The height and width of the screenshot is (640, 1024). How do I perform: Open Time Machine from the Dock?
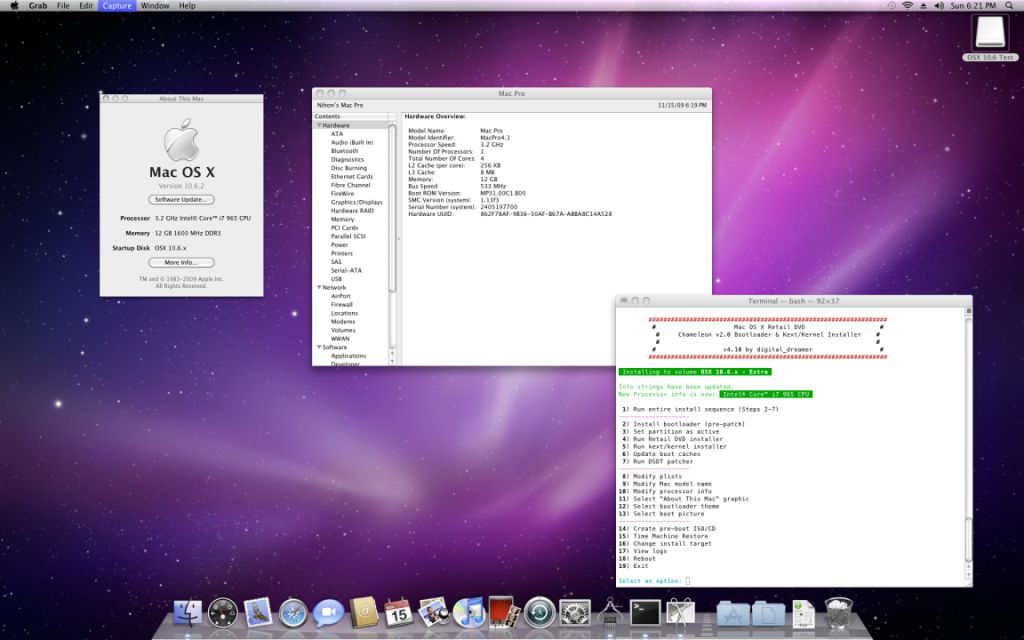tap(539, 613)
